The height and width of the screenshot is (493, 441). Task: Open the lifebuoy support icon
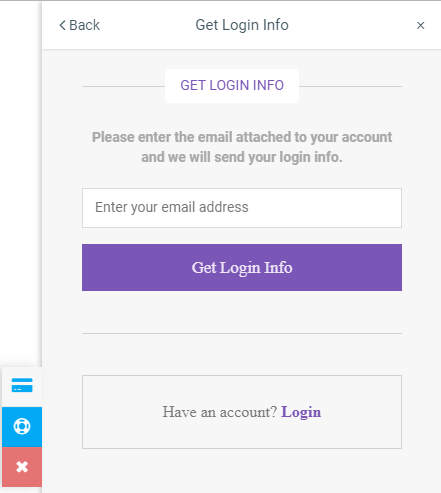point(22,426)
